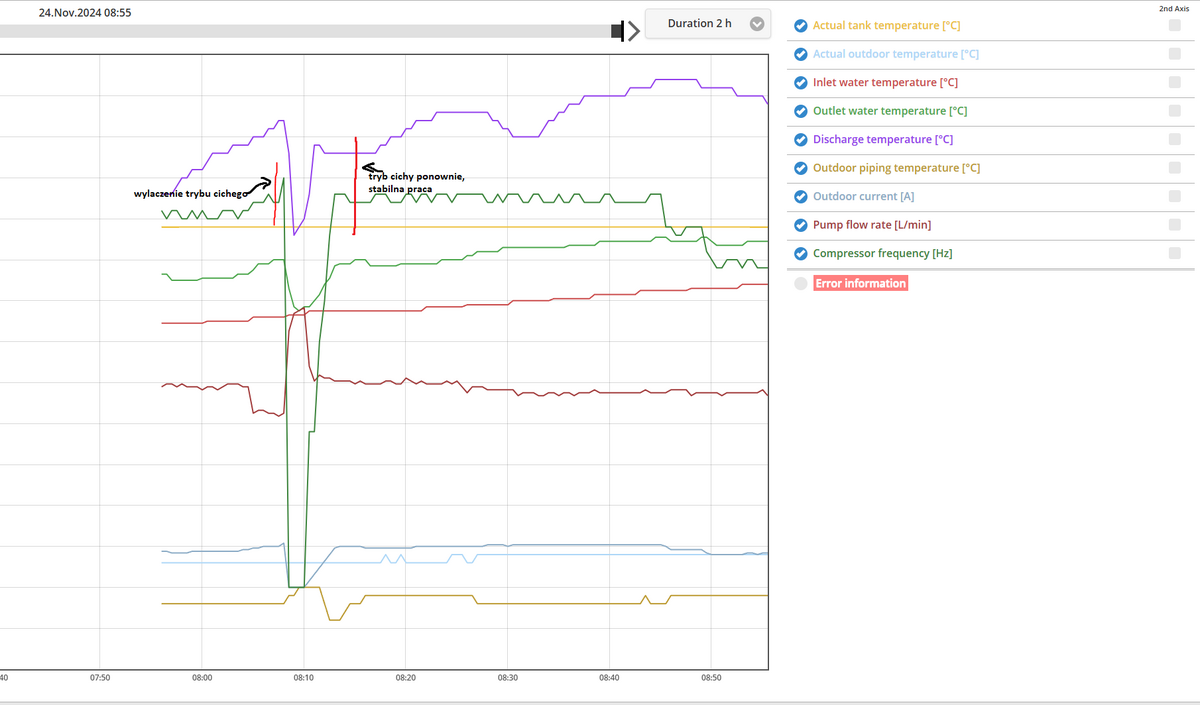Uncheck the Actual tank temperature series icon

click(x=800, y=26)
